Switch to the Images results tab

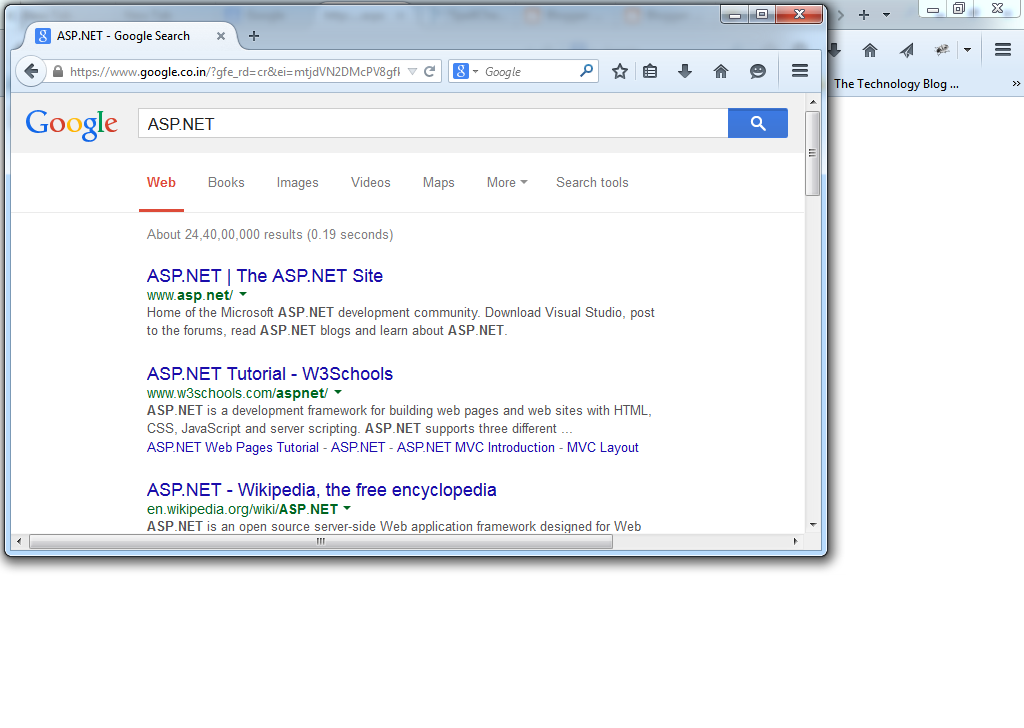297,183
